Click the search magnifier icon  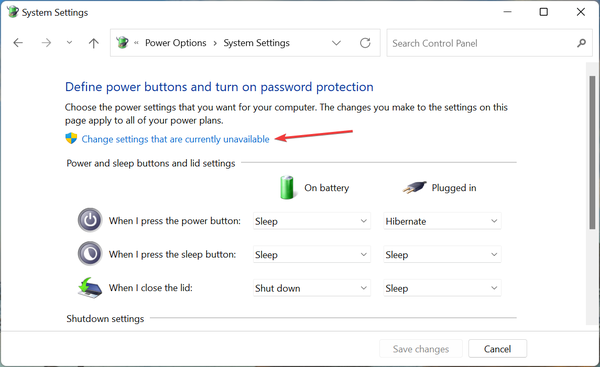click(581, 43)
